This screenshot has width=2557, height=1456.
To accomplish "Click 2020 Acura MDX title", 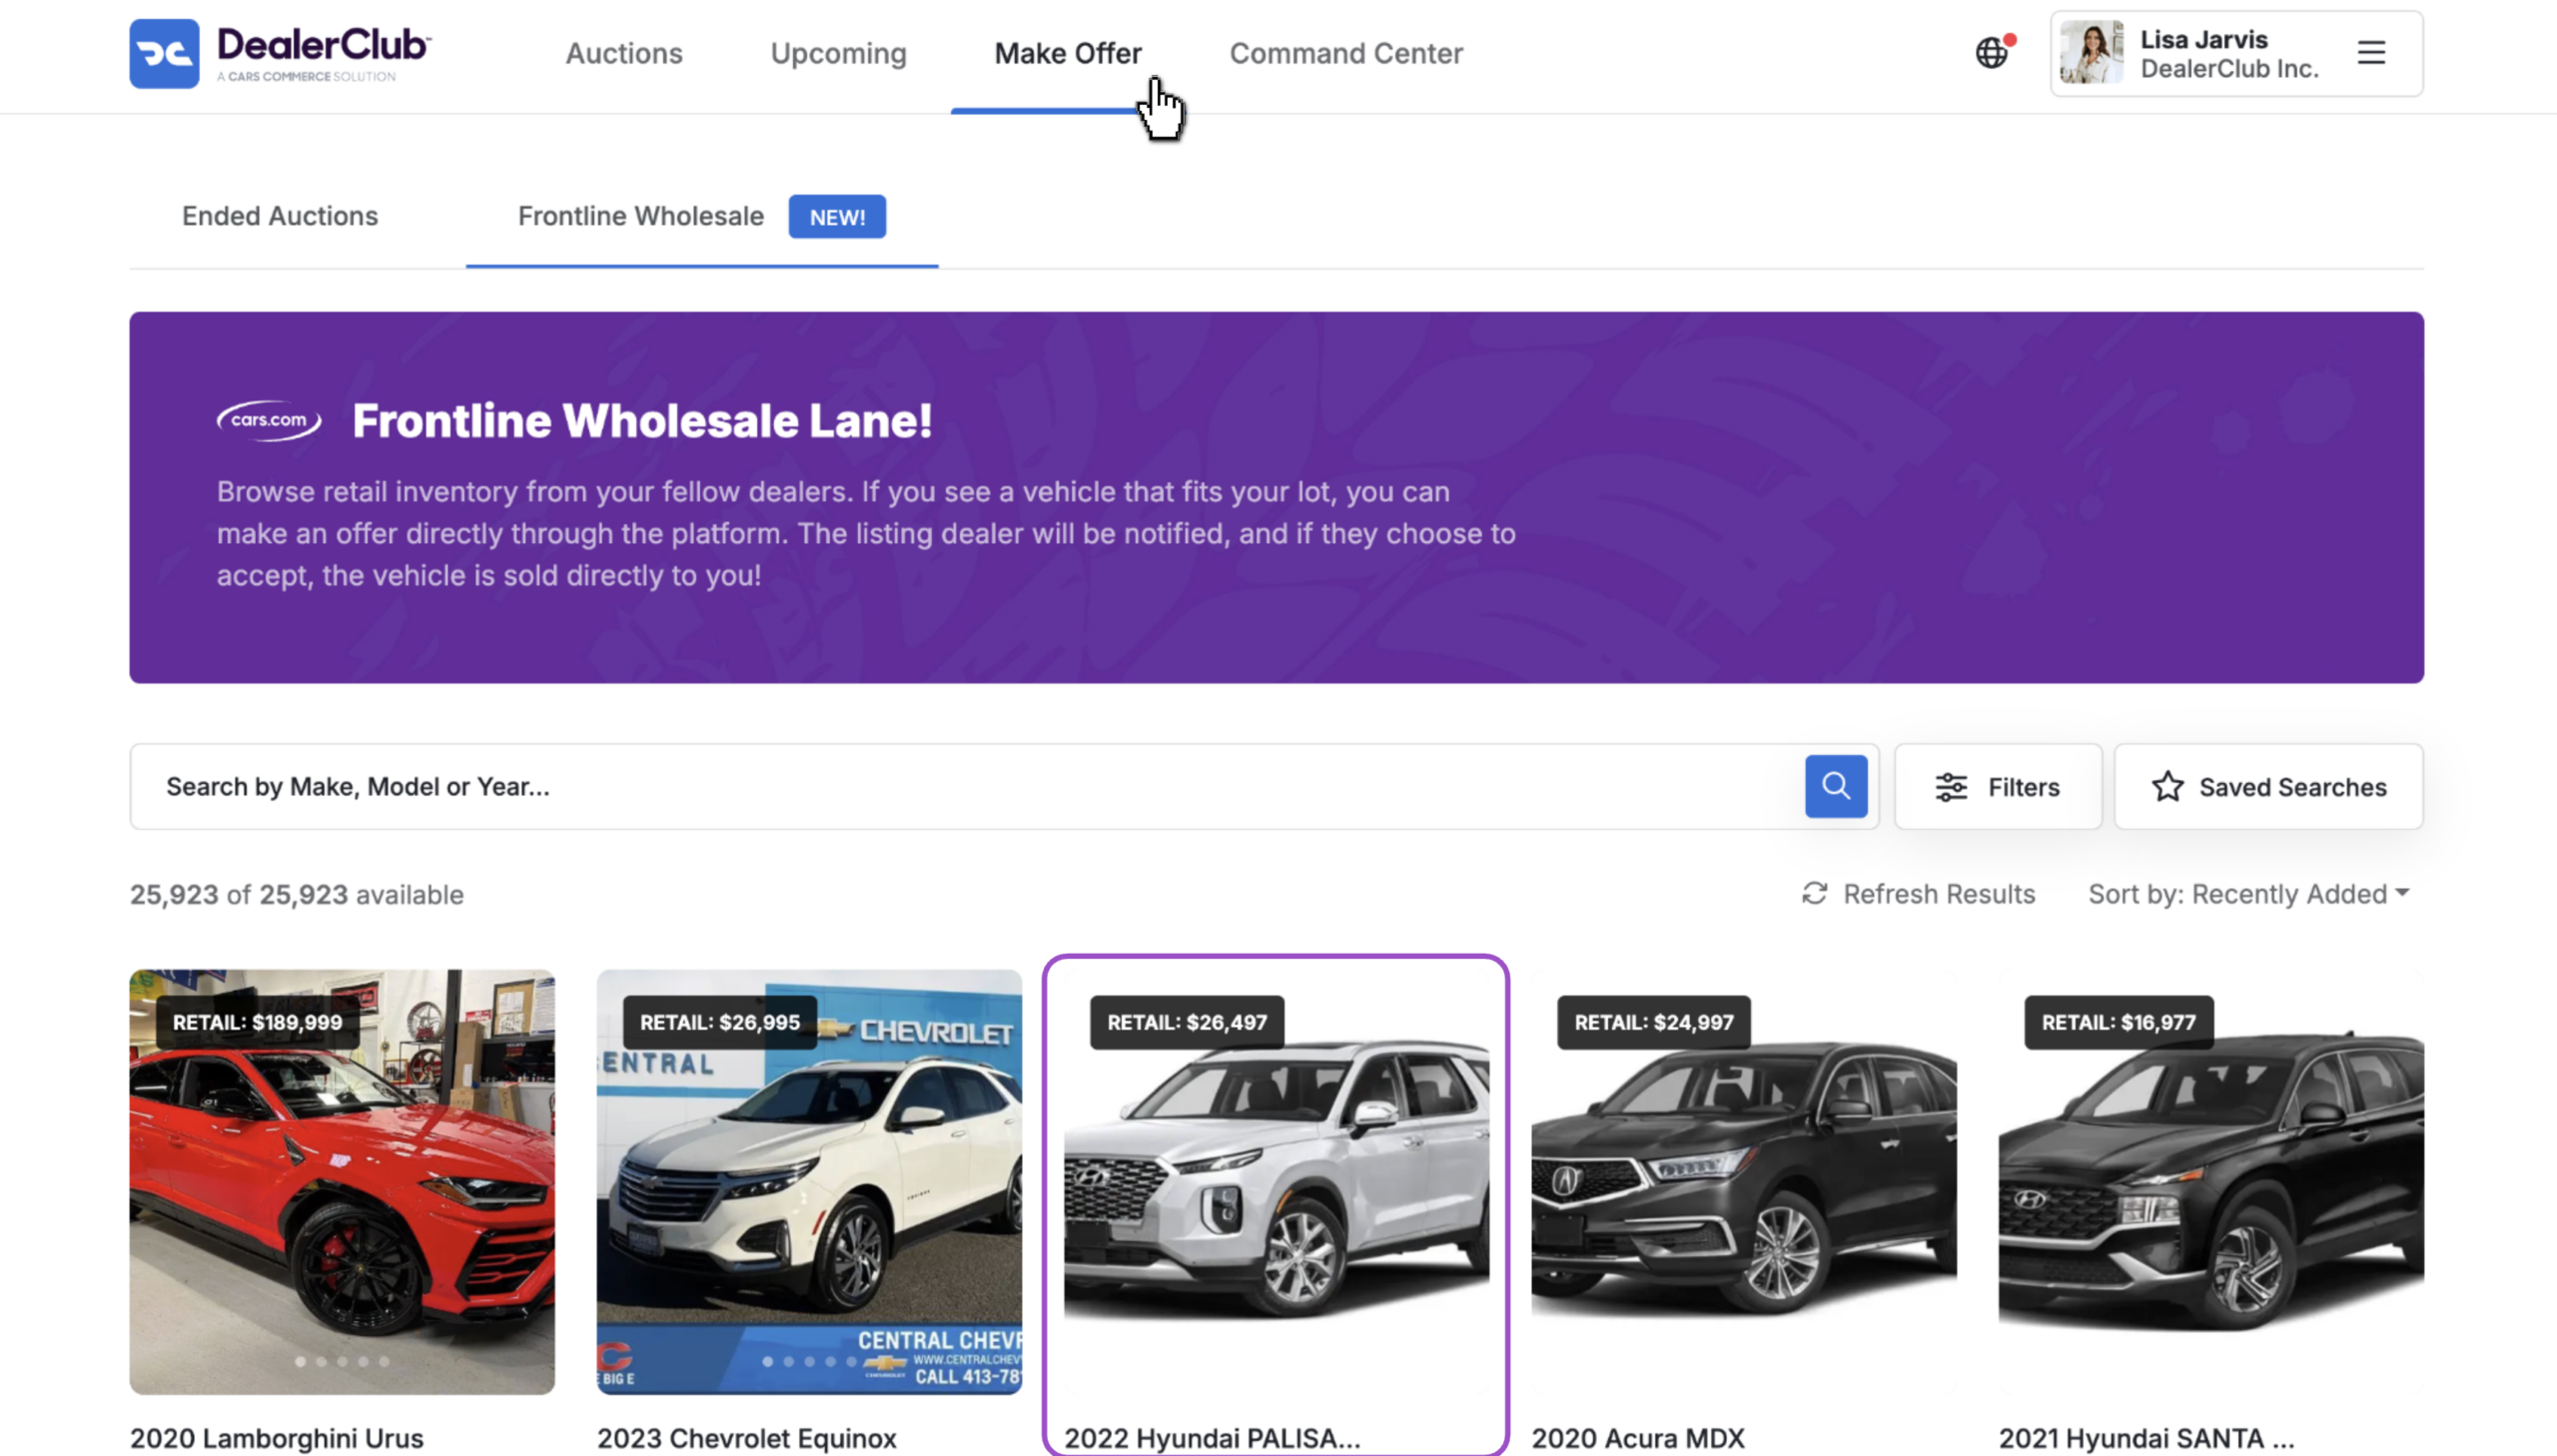I will [1637, 1438].
